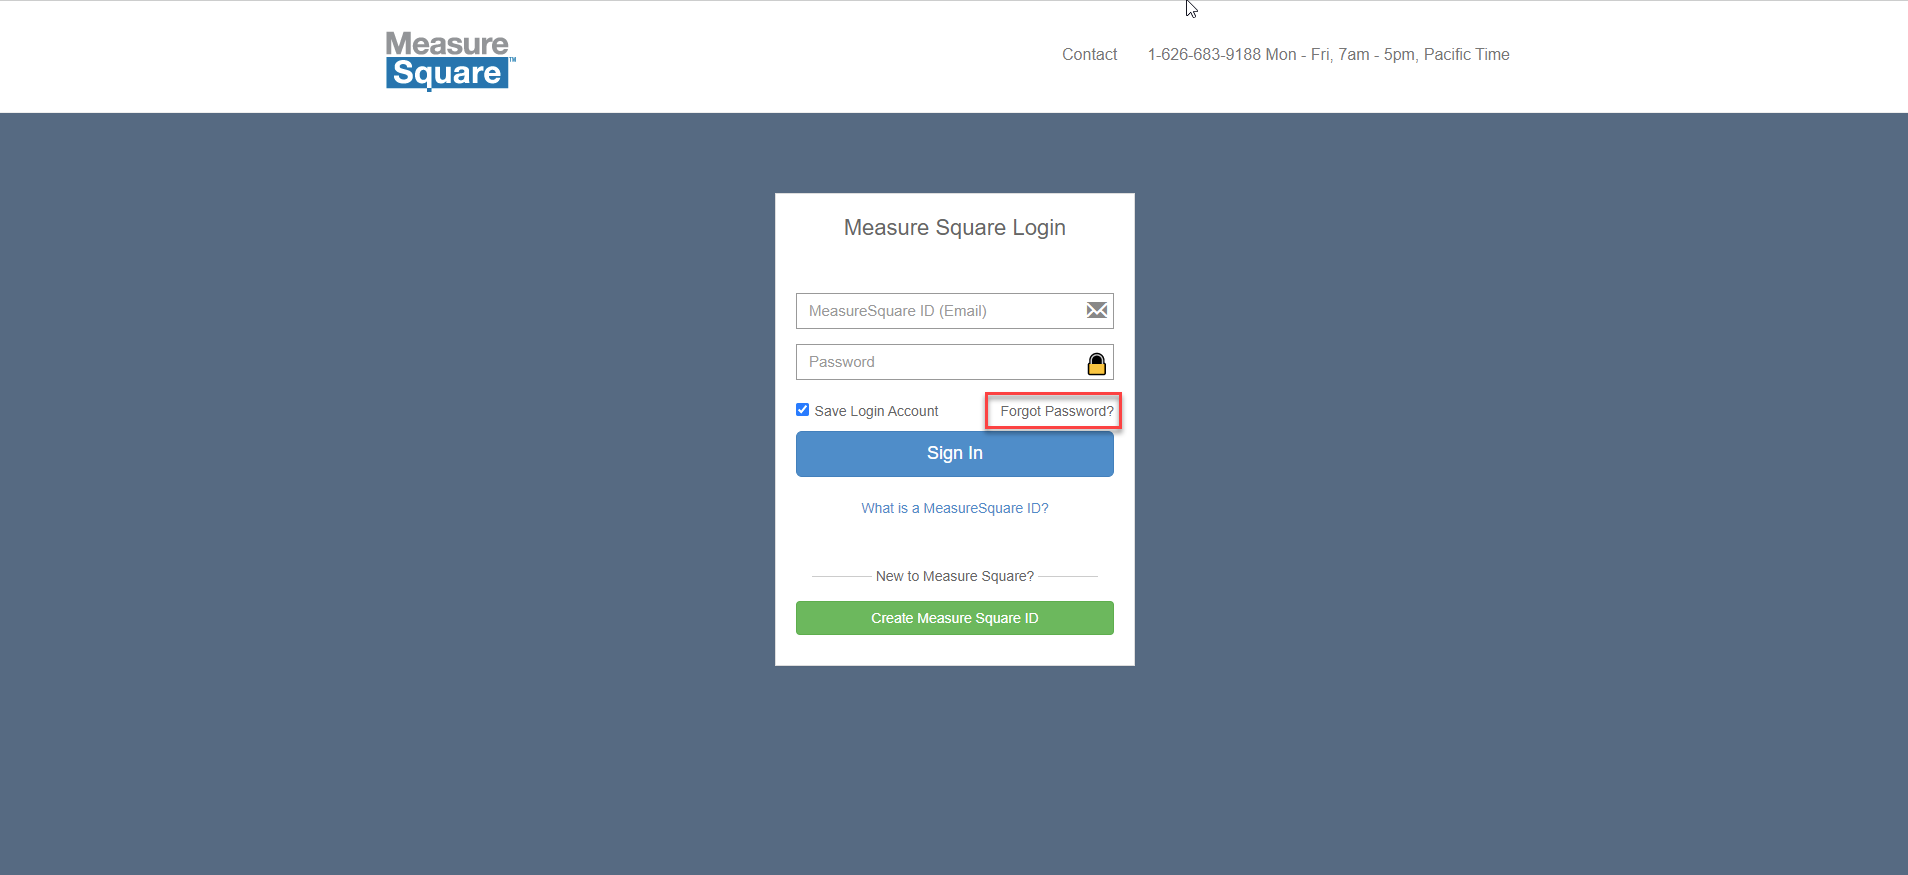The width and height of the screenshot is (1908, 875).
Task: Click Create Measure Square ID button
Action: coord(954,618)
